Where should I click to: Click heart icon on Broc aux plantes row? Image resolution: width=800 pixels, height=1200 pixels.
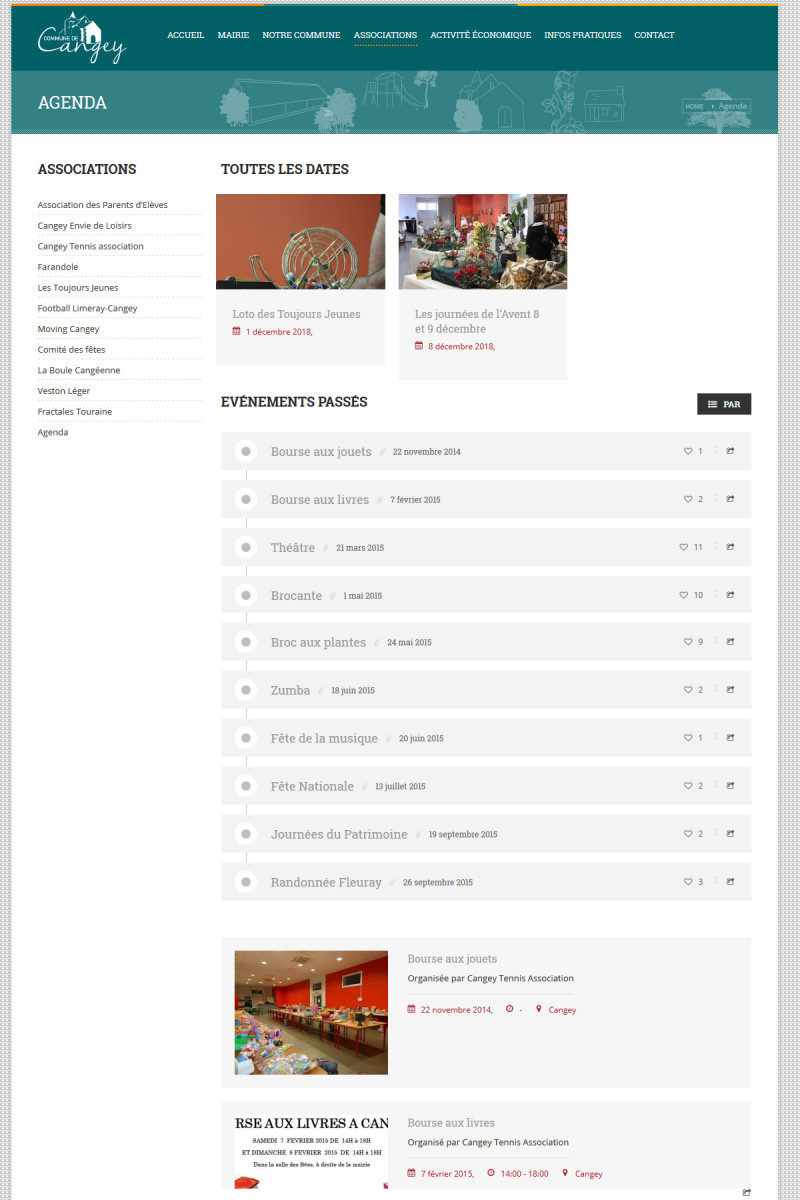(x=688, y=642)
